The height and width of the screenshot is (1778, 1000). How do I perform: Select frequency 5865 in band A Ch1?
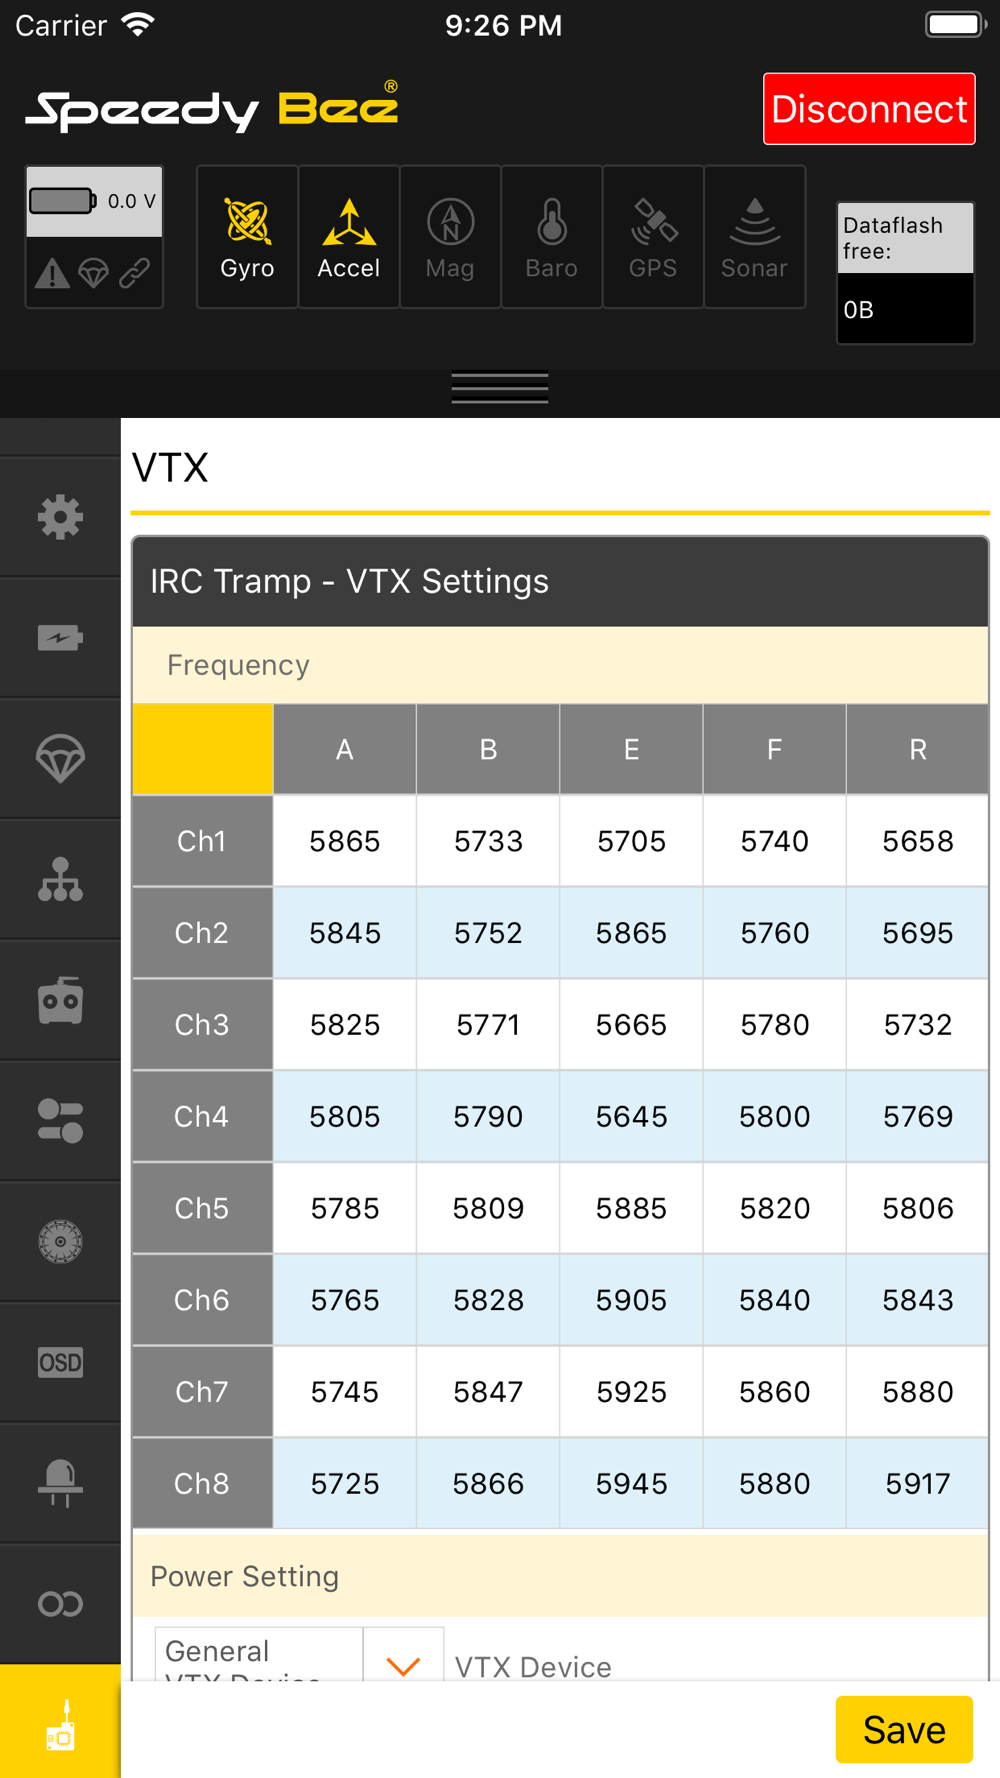(x=345, y=841)
